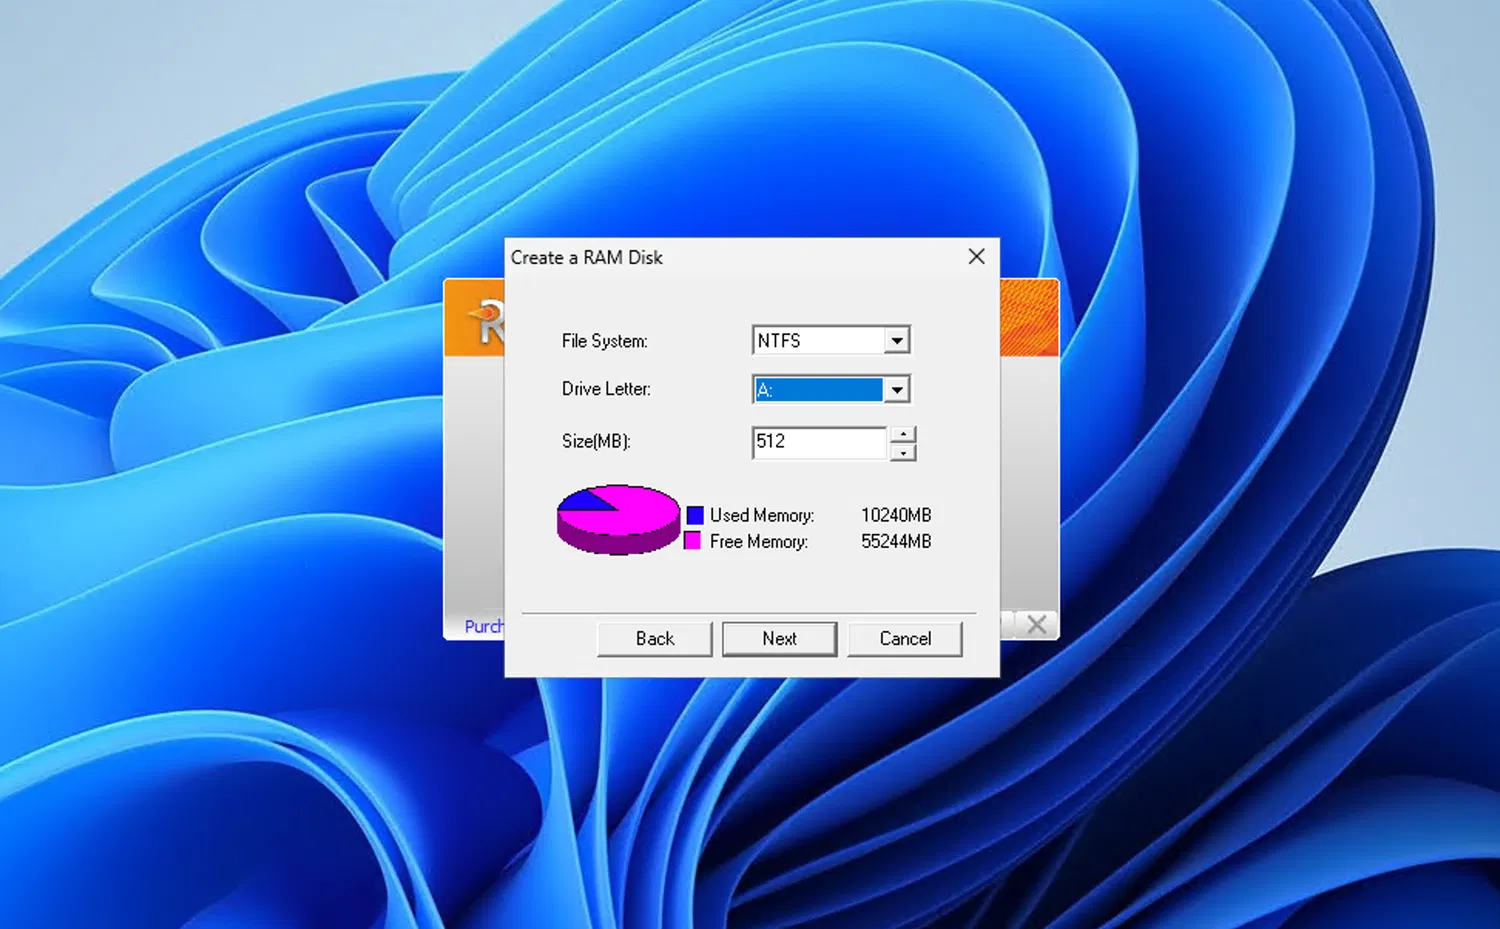Increase size with the spinner up arrow
Screen dimensions: 1500x929
click(903, 434)
